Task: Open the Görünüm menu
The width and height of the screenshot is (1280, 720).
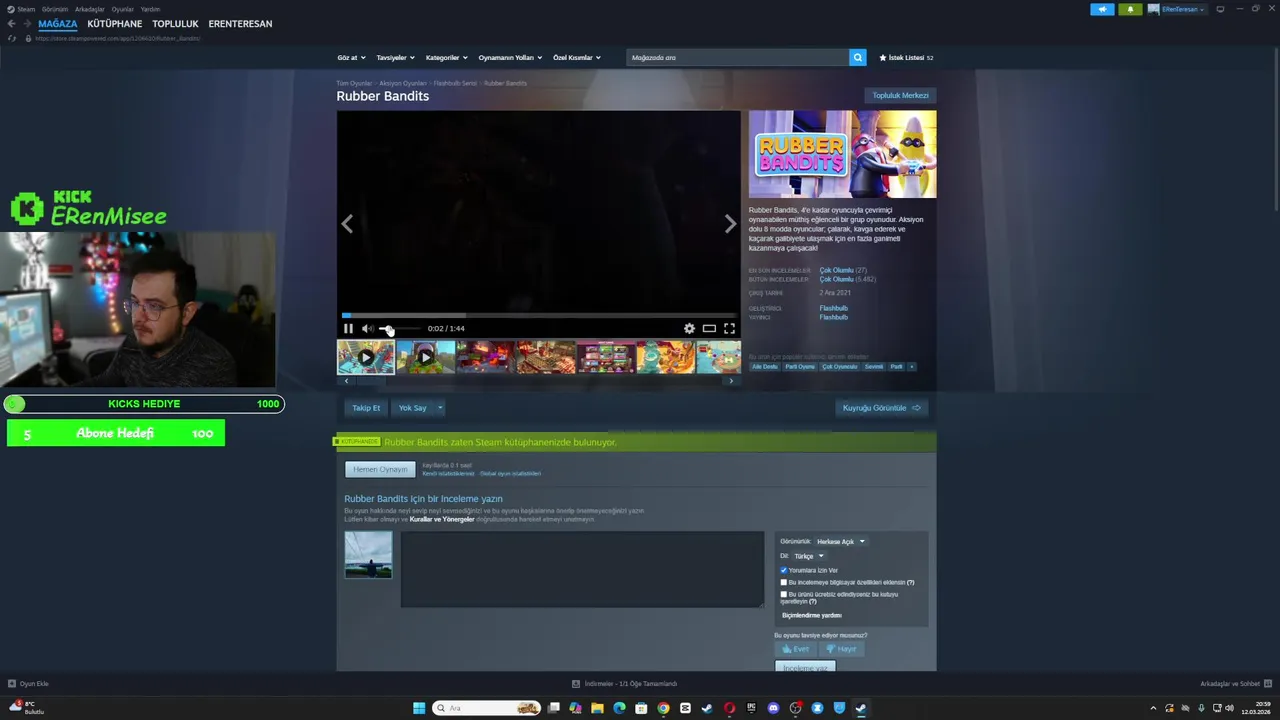Action: coord(55,9)
